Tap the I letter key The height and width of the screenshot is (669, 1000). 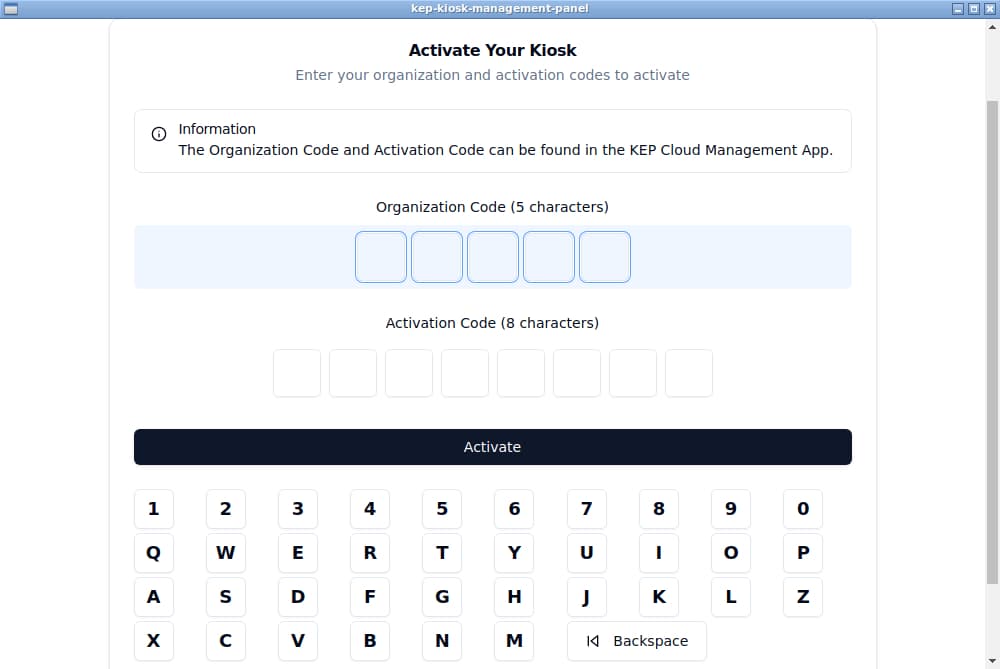point(659,553)
